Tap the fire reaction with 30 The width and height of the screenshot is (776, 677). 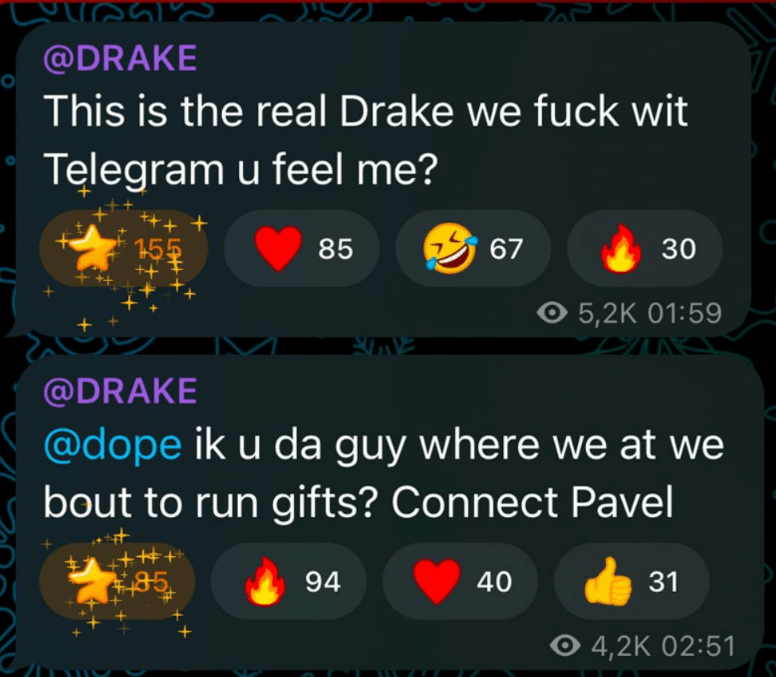click(x=644, y=248)
